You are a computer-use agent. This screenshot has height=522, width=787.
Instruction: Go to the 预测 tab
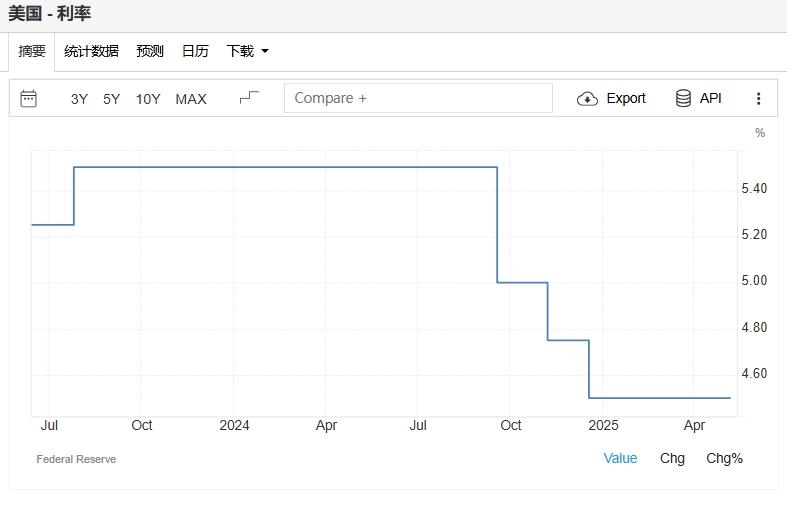(150, 51)
